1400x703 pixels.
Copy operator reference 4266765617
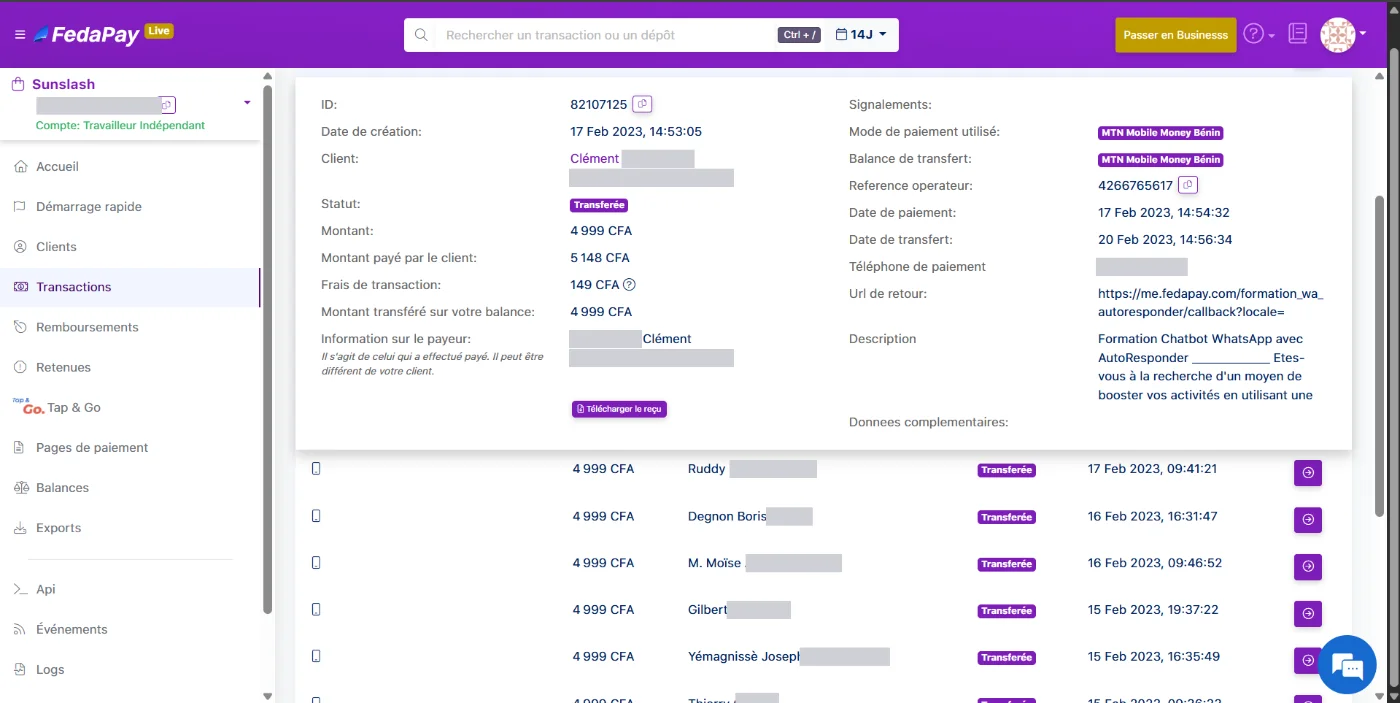[x=1188, y=185]
